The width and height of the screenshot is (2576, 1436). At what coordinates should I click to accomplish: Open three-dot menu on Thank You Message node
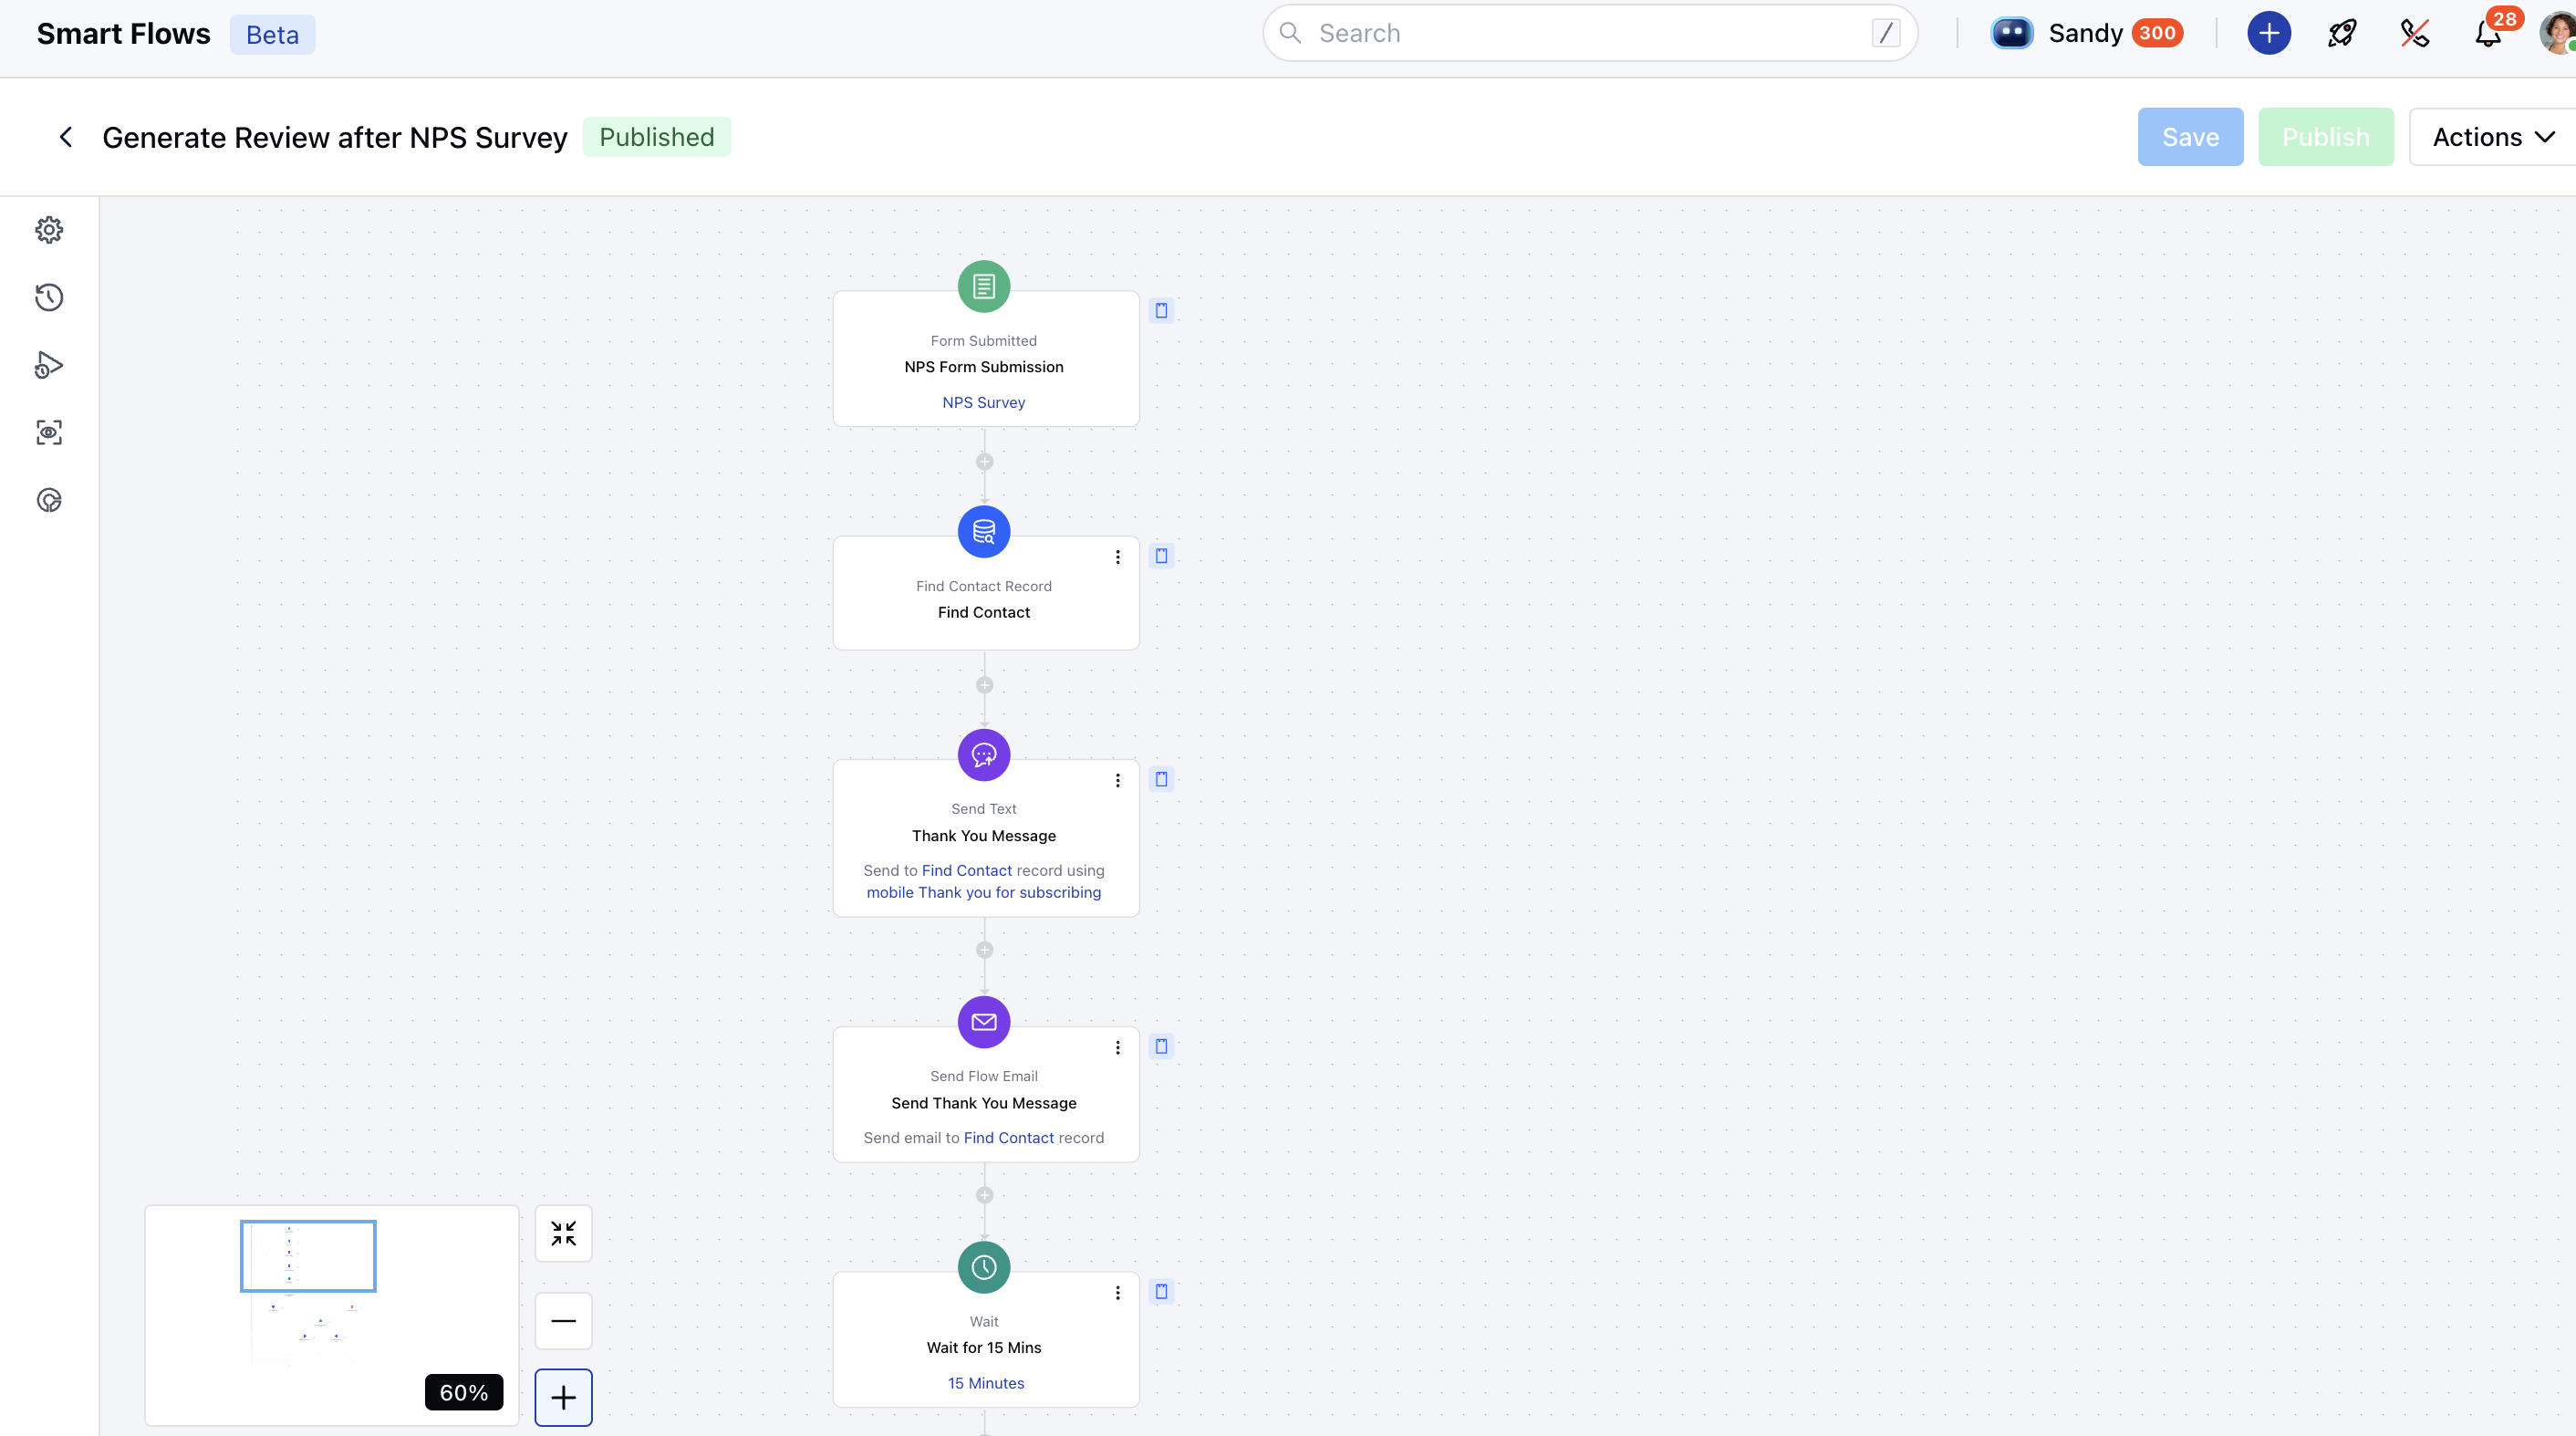point(1118,780)
